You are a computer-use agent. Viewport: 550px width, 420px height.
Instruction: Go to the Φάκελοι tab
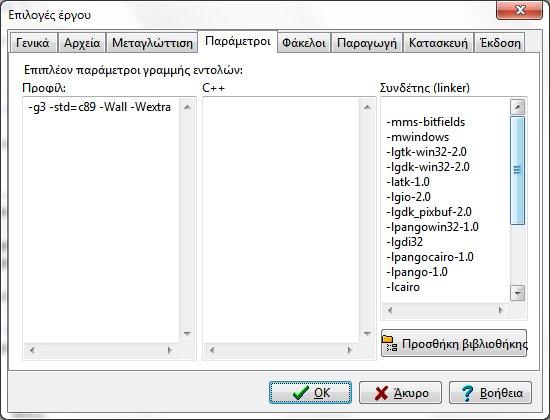[304, 43]
